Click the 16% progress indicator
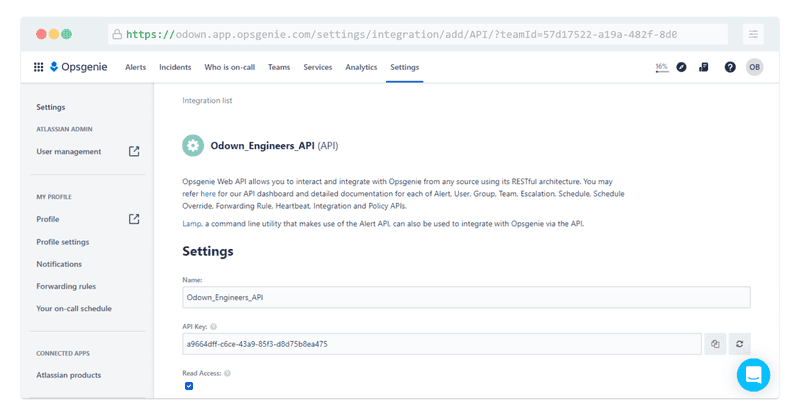 pos(661,67)
